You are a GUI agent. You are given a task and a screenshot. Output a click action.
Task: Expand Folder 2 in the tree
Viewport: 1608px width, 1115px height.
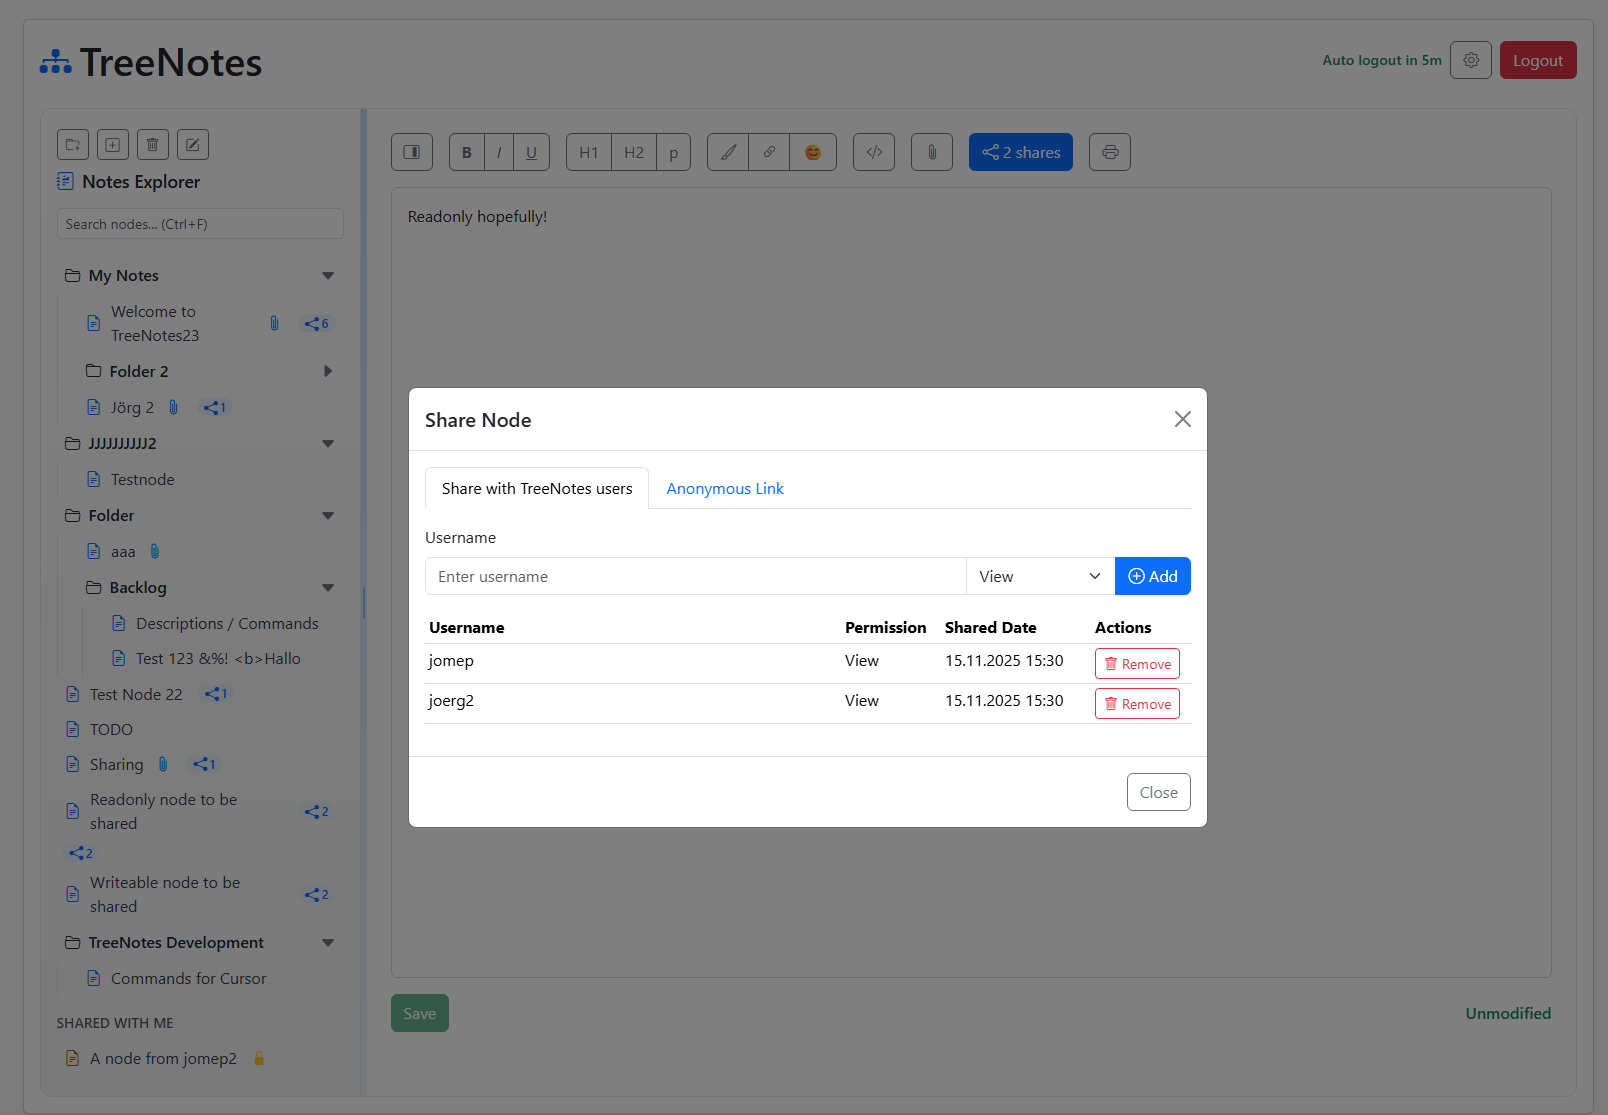tap(328, 371)
